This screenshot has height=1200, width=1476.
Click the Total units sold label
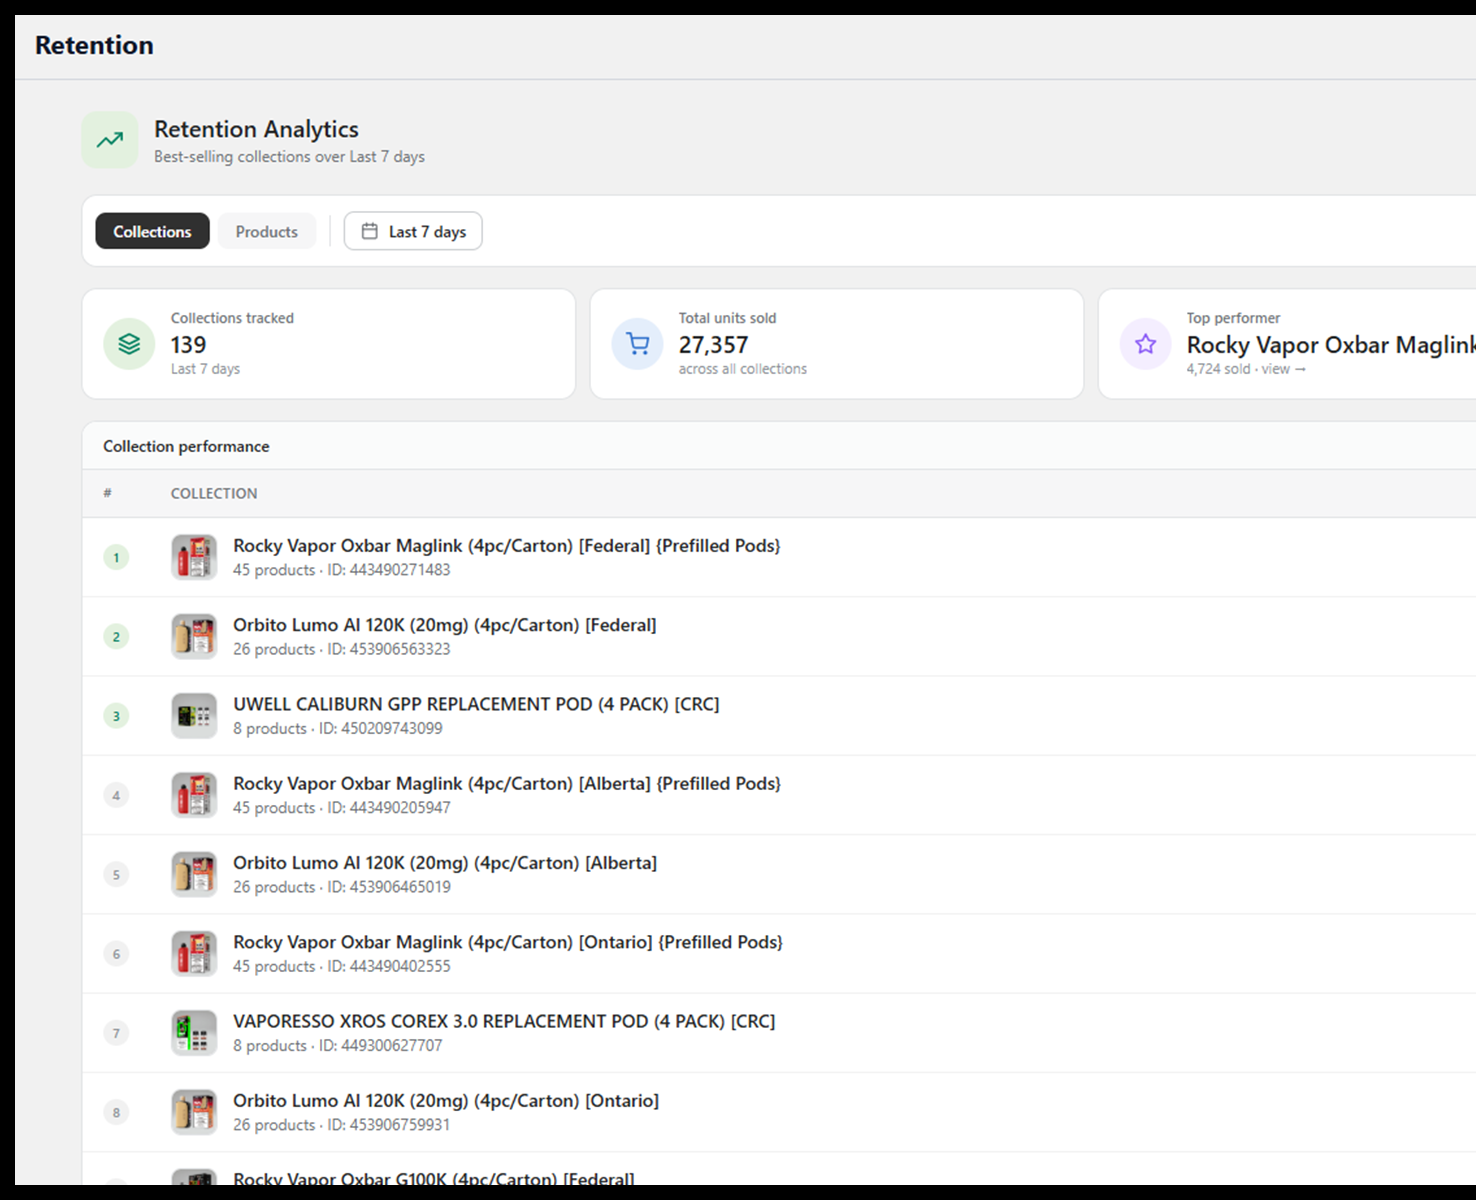coord(727,318)
